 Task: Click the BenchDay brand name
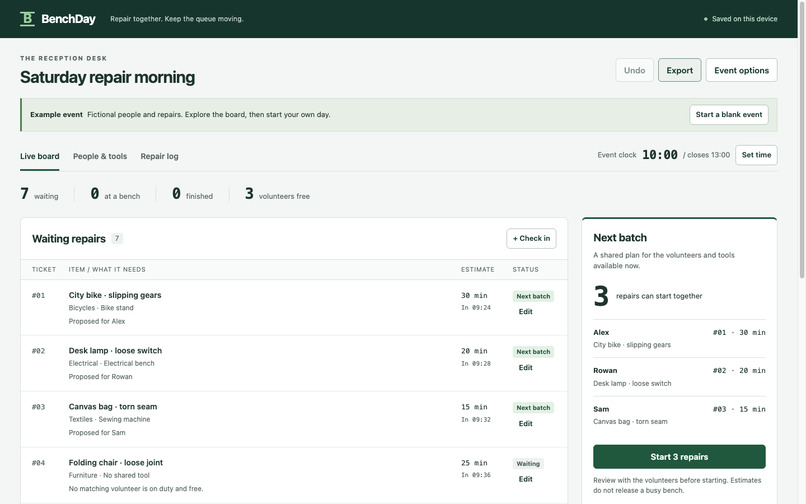(68, 19)
